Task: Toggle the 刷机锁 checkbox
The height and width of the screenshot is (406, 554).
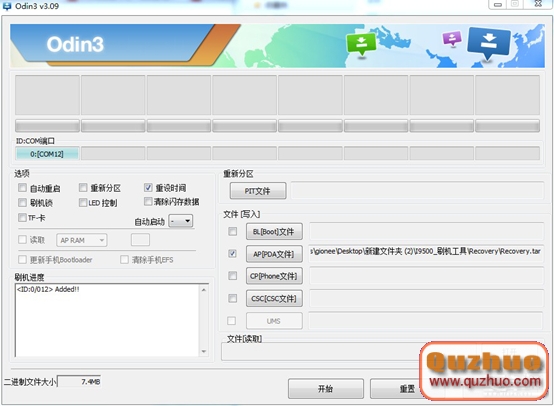Action: click(x=22, y=202)
